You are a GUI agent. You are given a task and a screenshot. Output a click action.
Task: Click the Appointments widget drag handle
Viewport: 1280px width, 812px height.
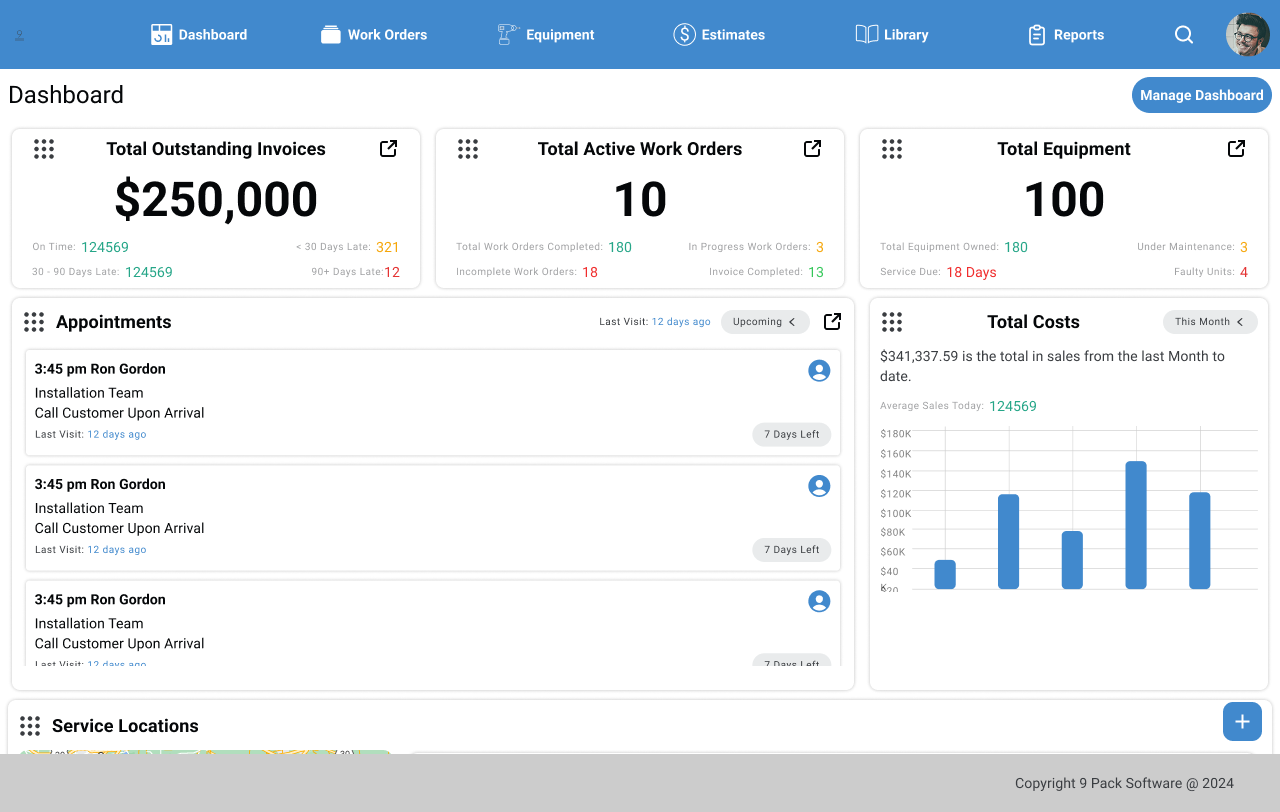coord(34,322)
